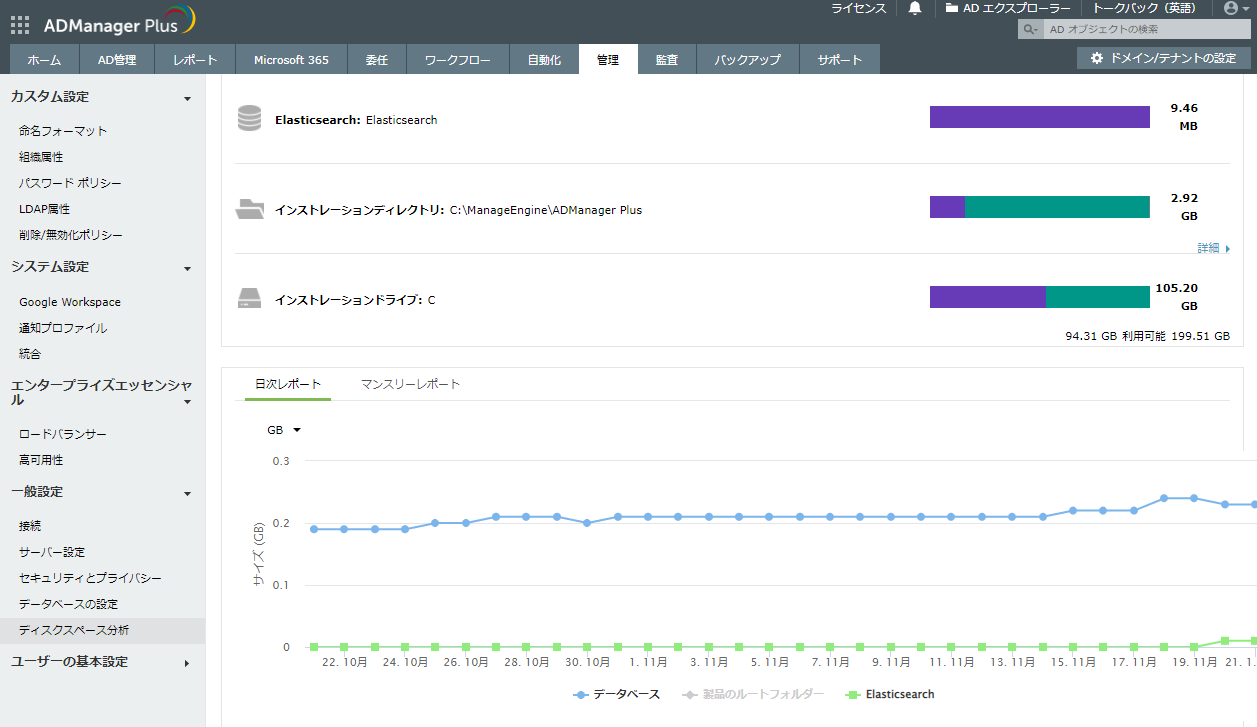Click the search magnifier icon
Image resolution: width=1257 pixels, height=727 pixels.
[x=1029, y=30]
